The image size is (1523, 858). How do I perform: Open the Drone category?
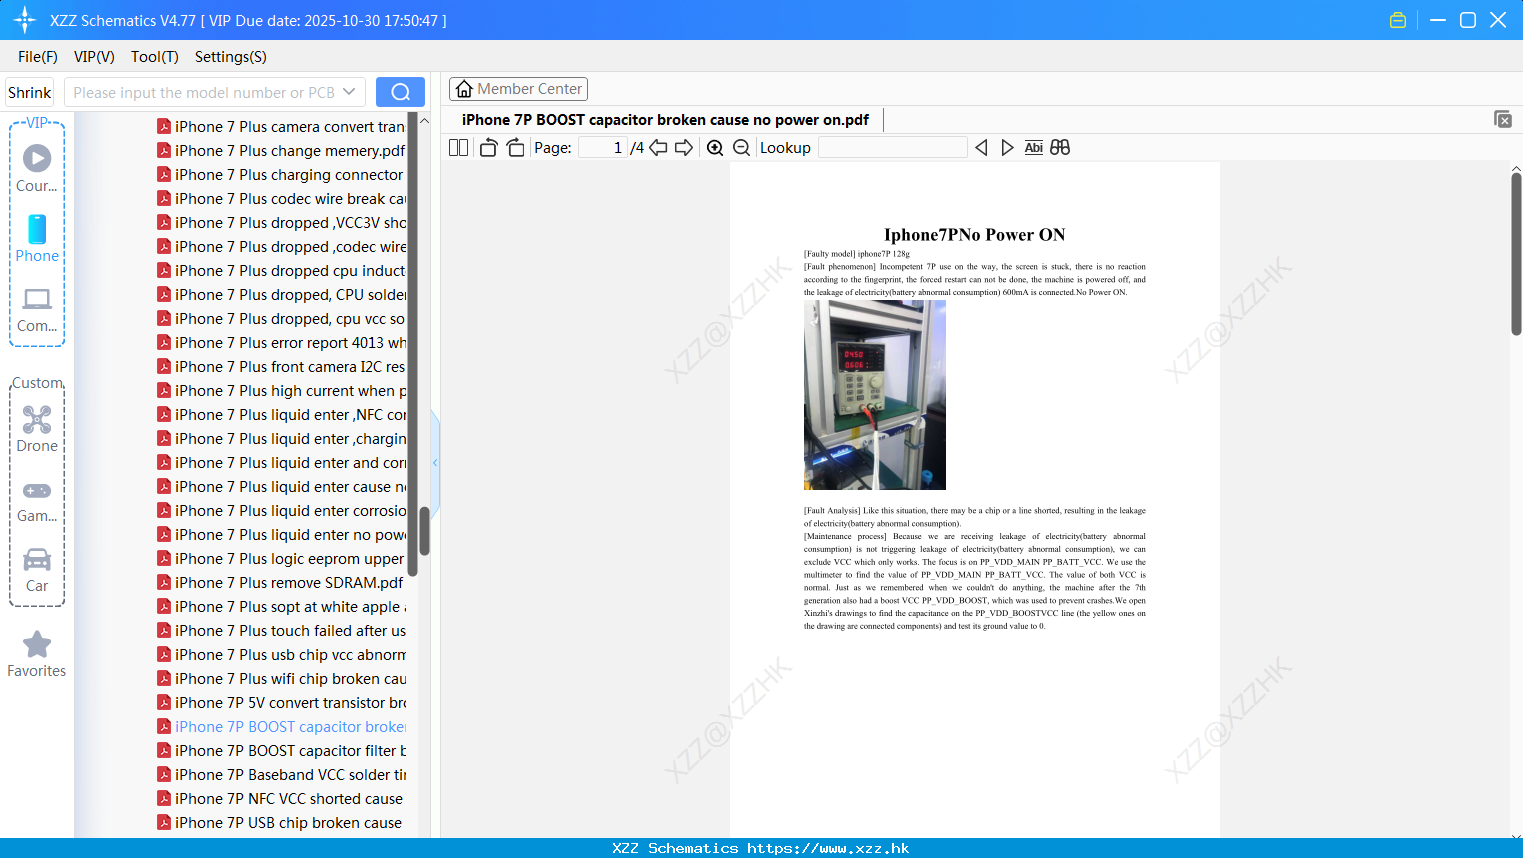pyautogui.click(x=37, y=429)
